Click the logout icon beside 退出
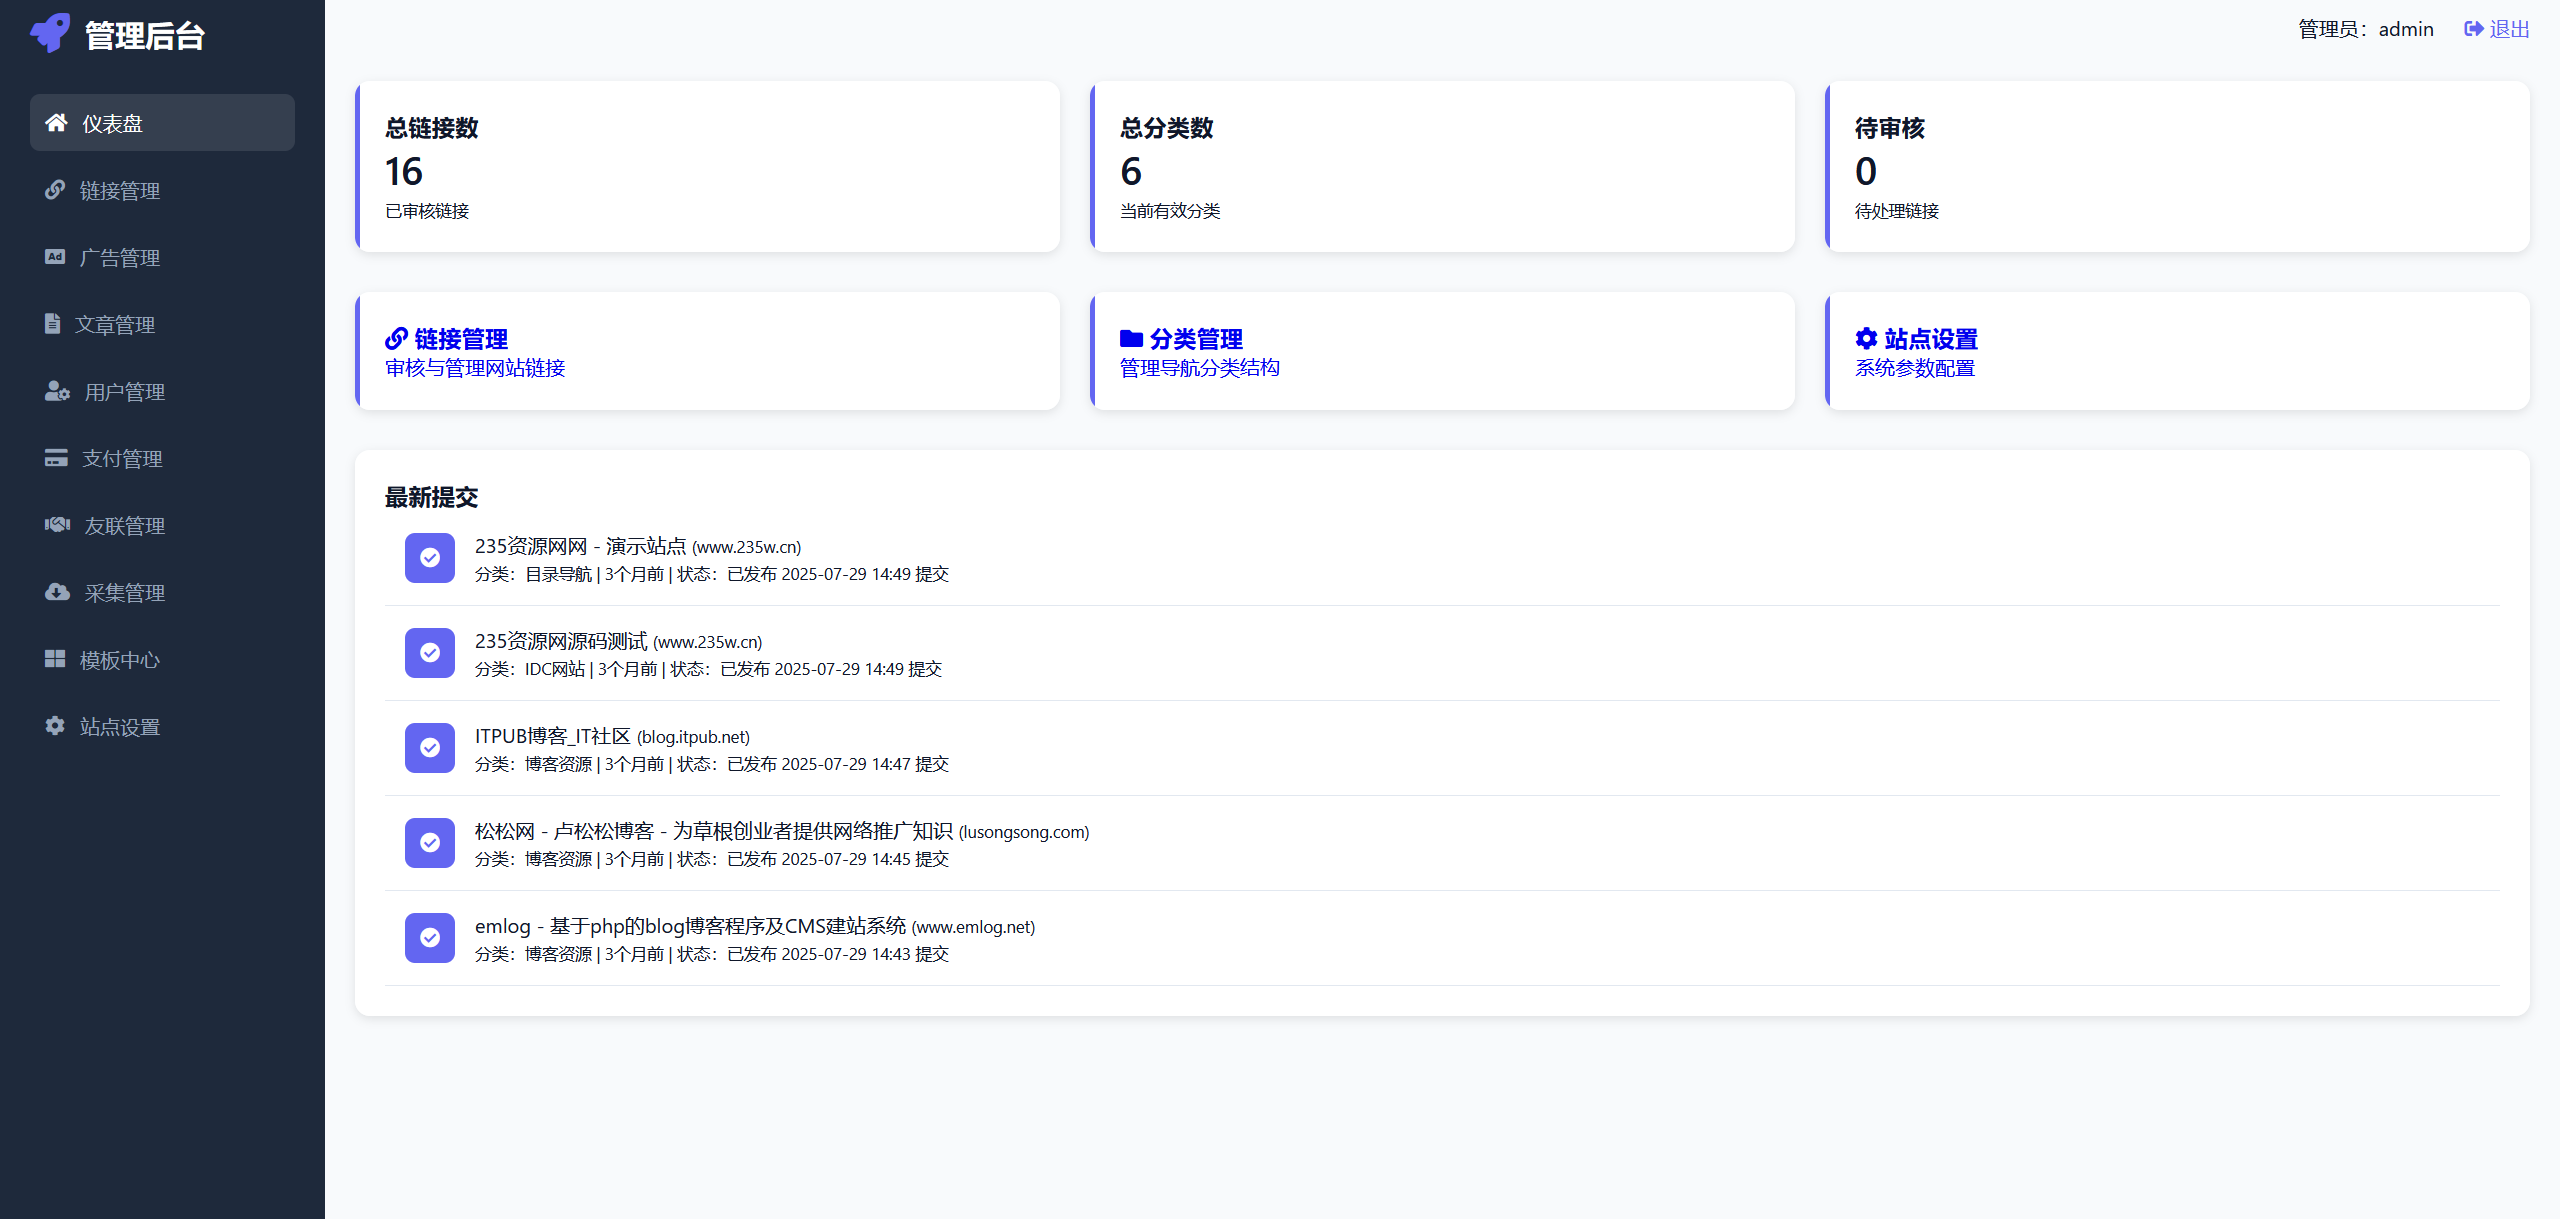The width and height of the screenshot is (2560, 1219). (2471, 28)
